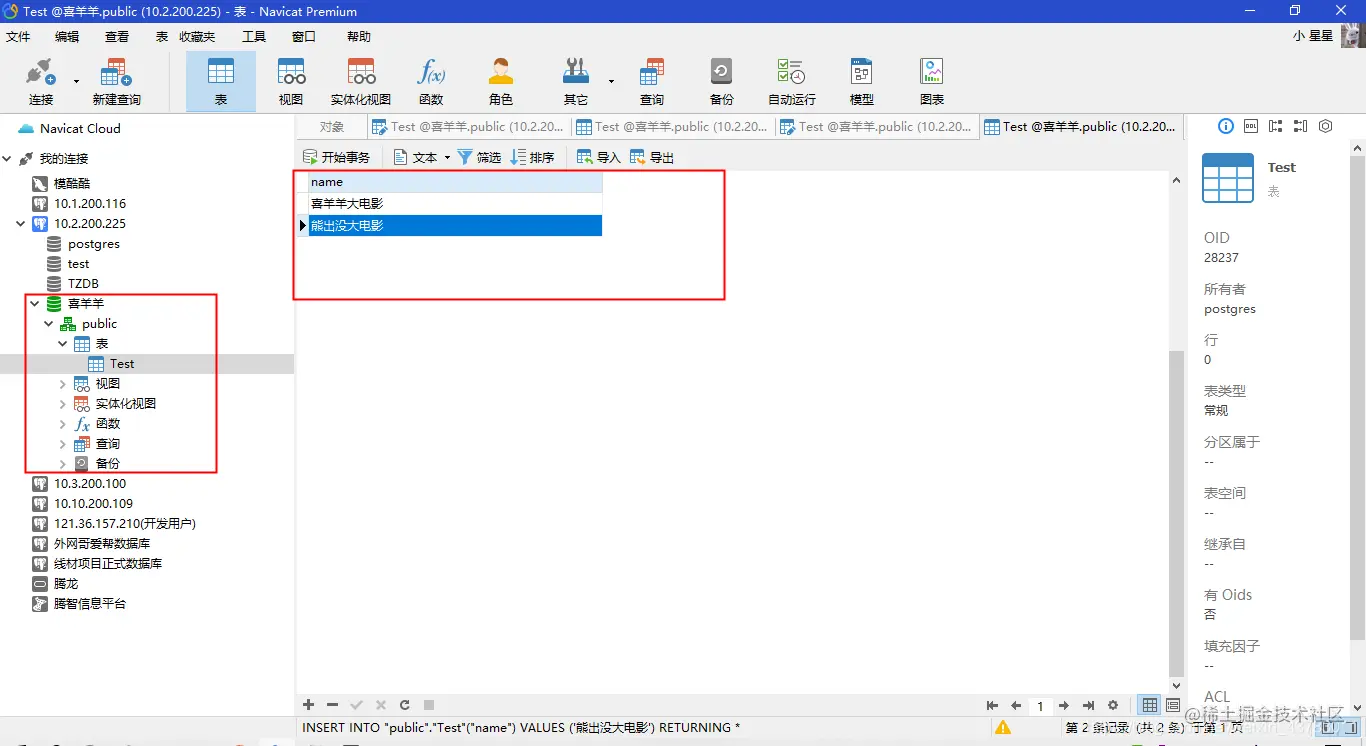Open the 收藏夹 (Favorites) menu
1366x746 pixels.
[x=197, y=36]
